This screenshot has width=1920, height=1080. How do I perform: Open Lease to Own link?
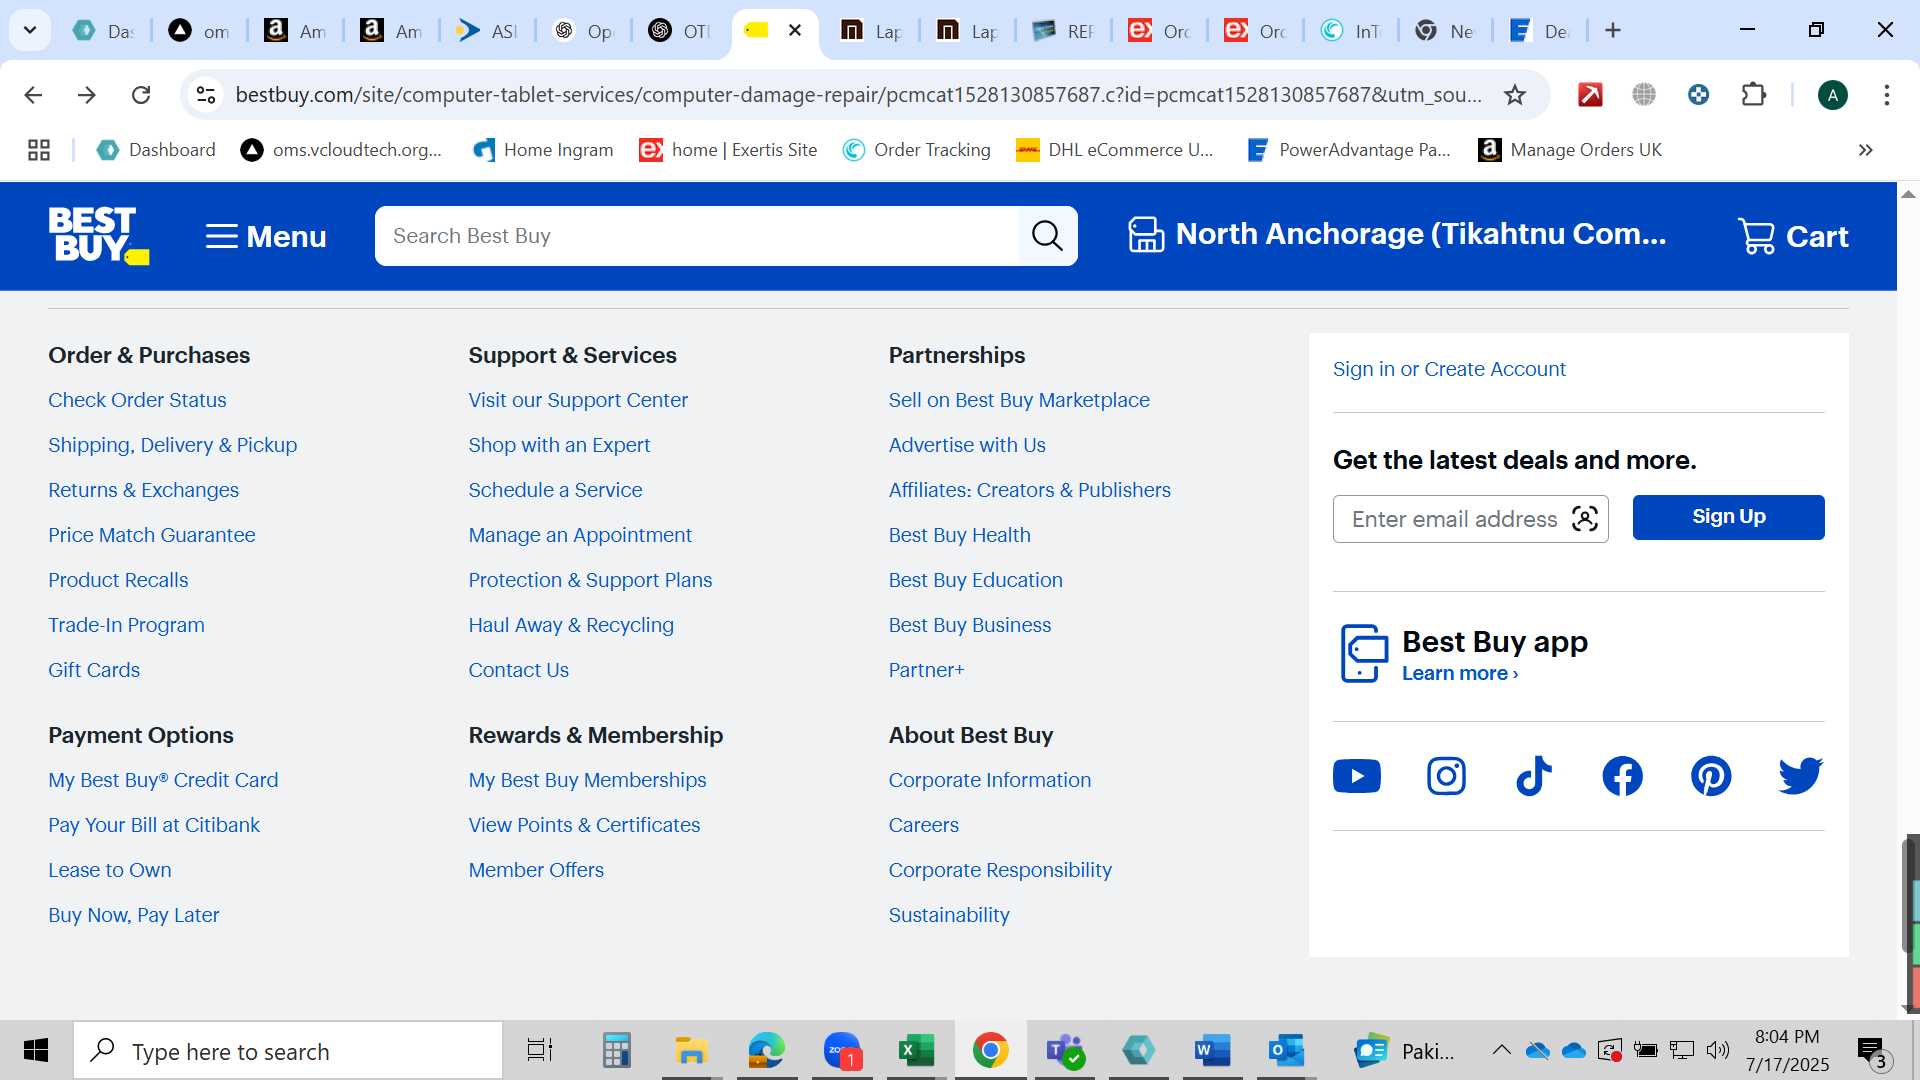point(110,870)
